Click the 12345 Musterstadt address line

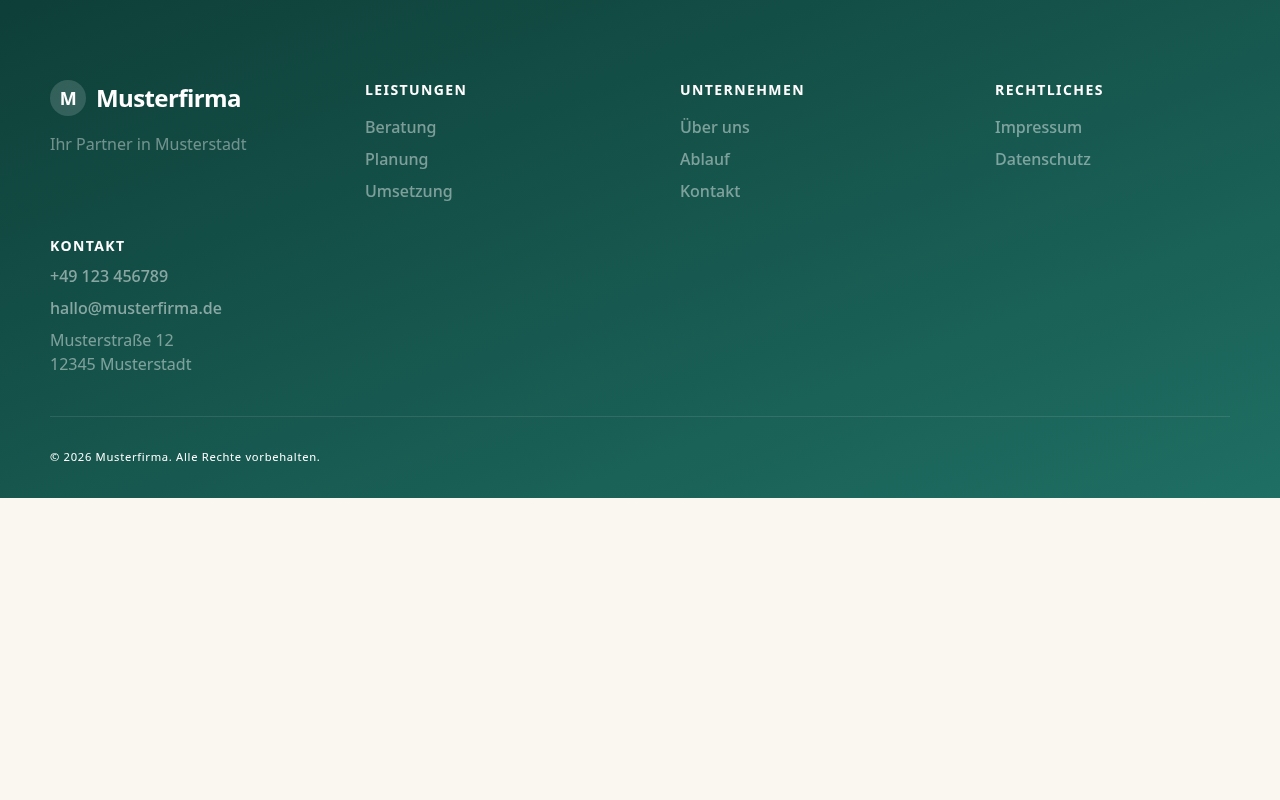120,364
